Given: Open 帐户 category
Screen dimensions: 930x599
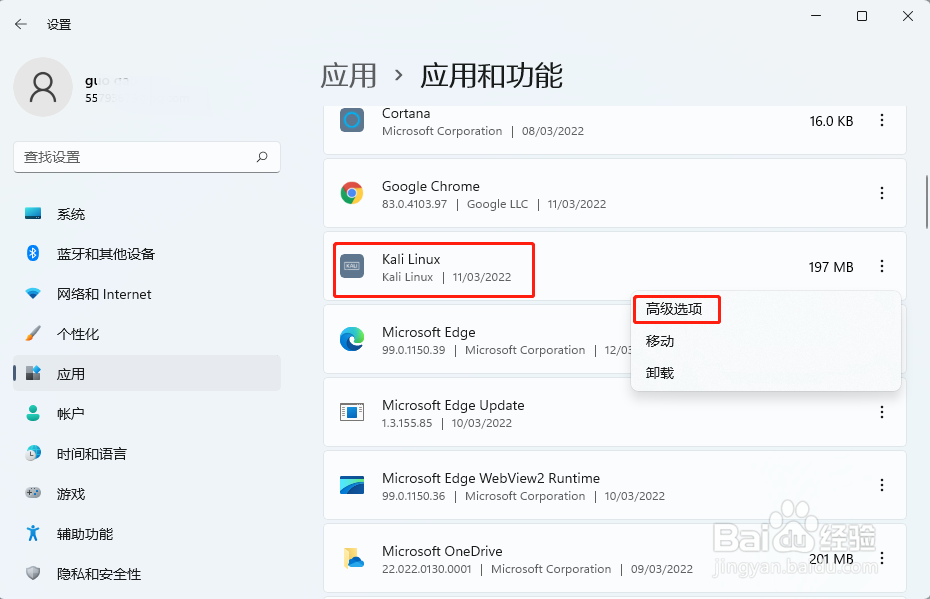Looking at the screenshot, I should 146,413.
